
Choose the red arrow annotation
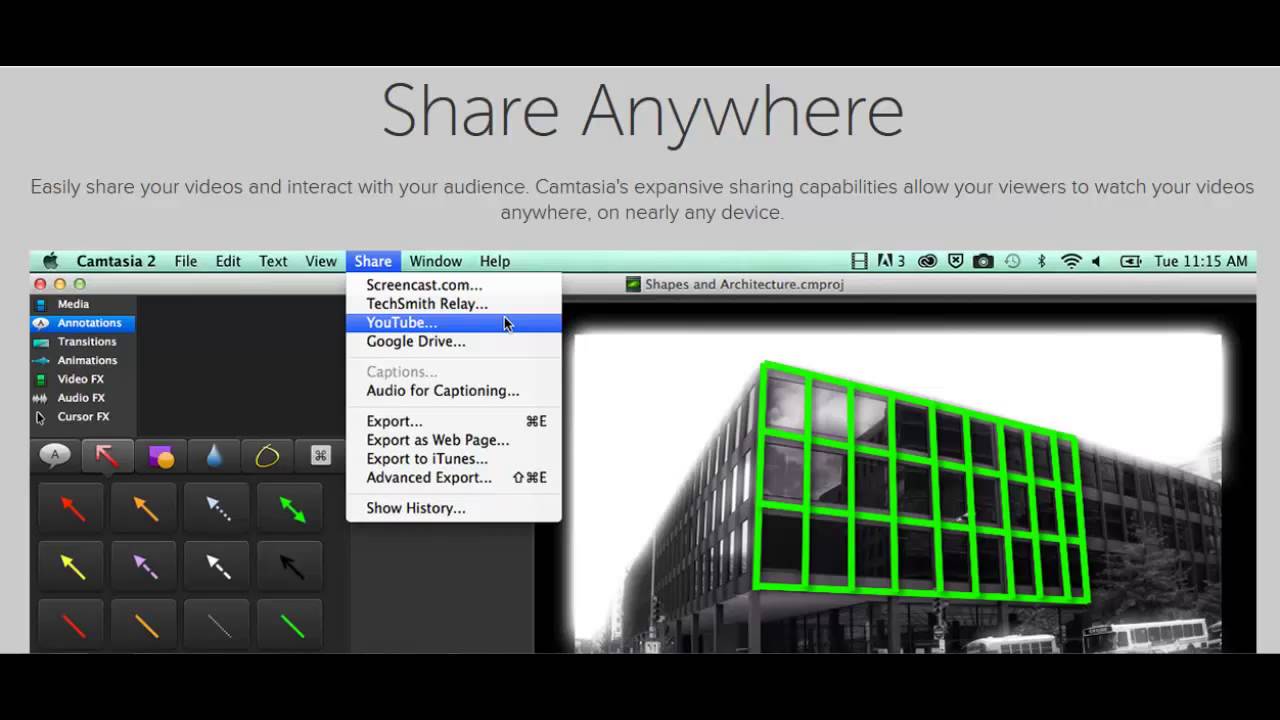[72, 509]
